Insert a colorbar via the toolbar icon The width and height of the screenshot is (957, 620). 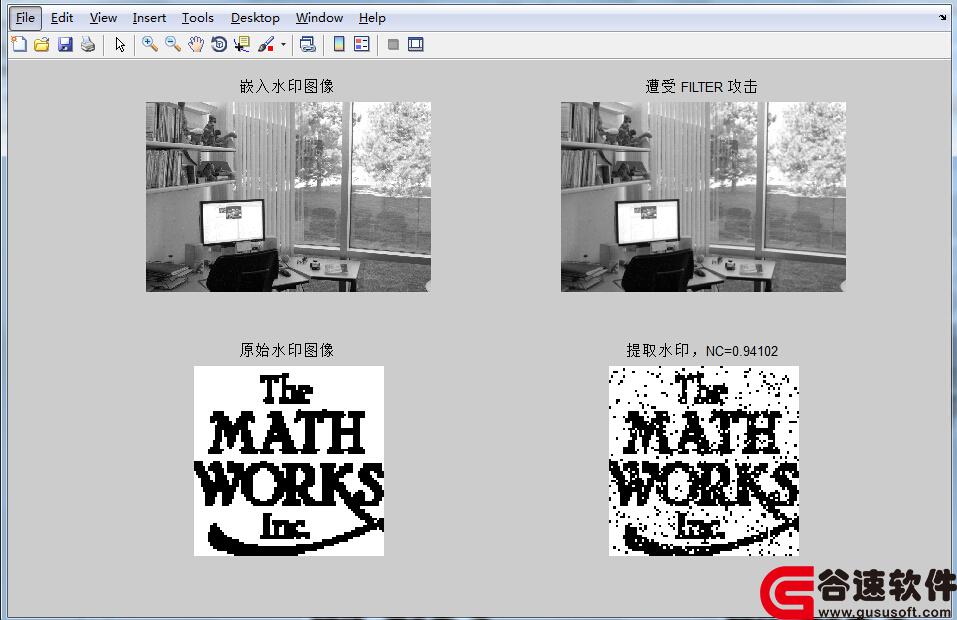click(x=339, y=44)
